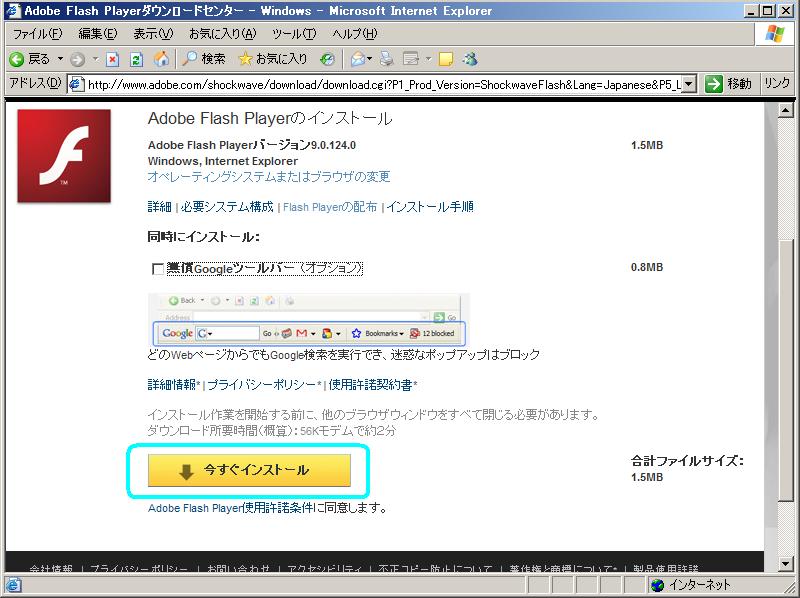The width and height of the screenshot is (800, 598).
Task: Open the Messenger people icon
Action: pyautogui.click(x=470, y=59)
